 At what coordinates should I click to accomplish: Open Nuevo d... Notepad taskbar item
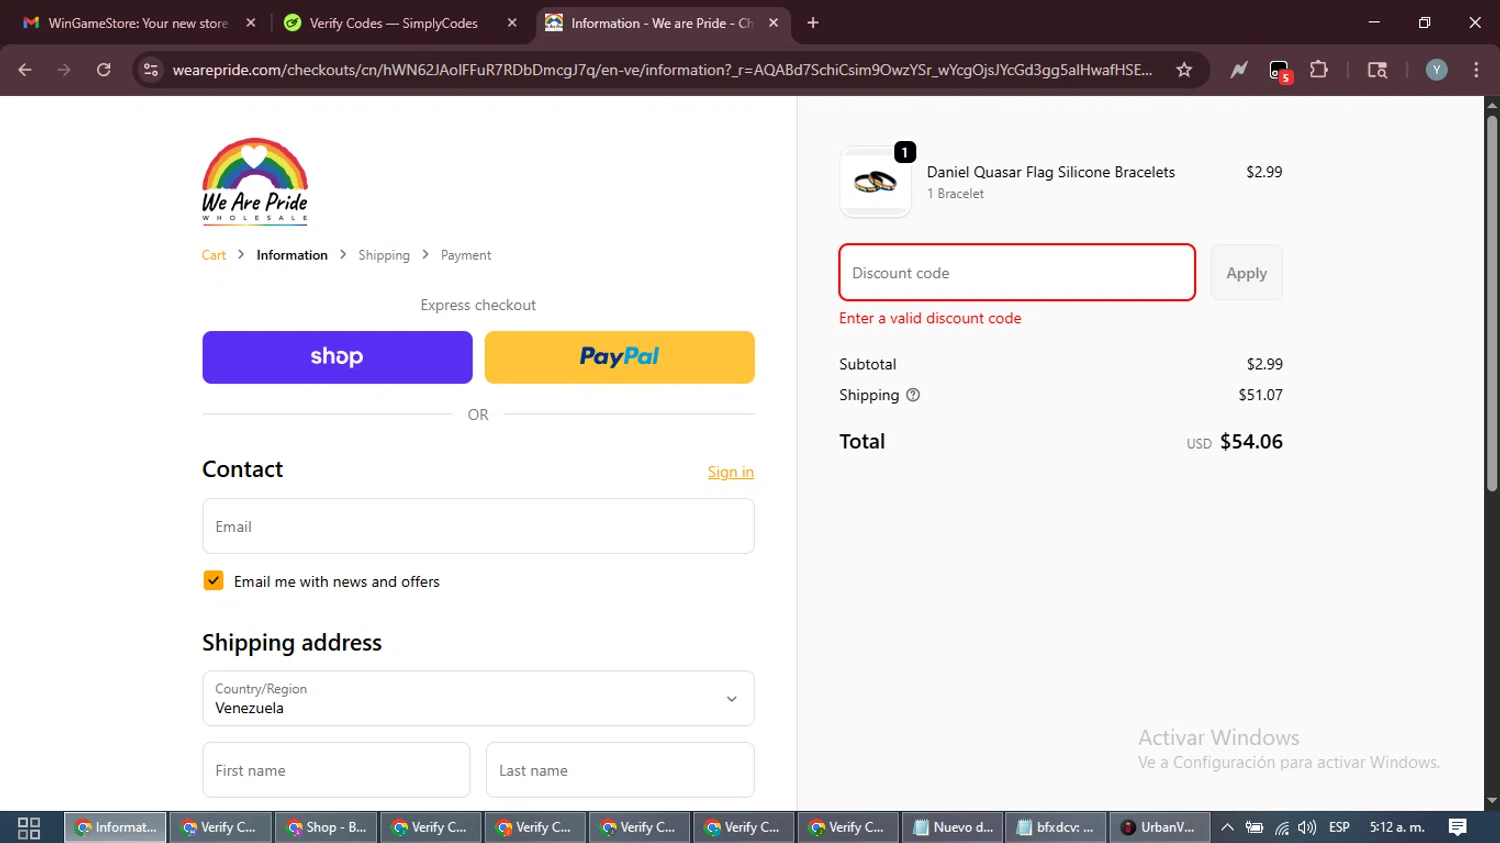click(x=953, y=828)
